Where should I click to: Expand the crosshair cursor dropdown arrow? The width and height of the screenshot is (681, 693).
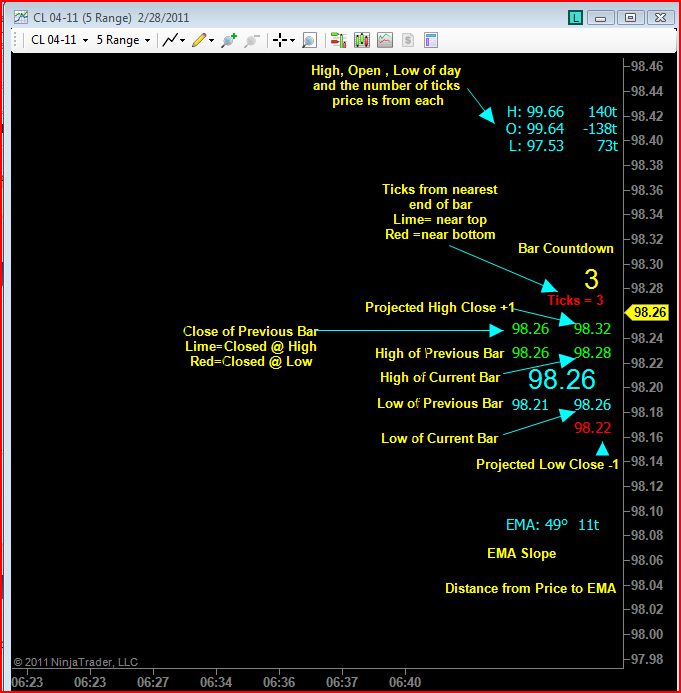(292, 41)
